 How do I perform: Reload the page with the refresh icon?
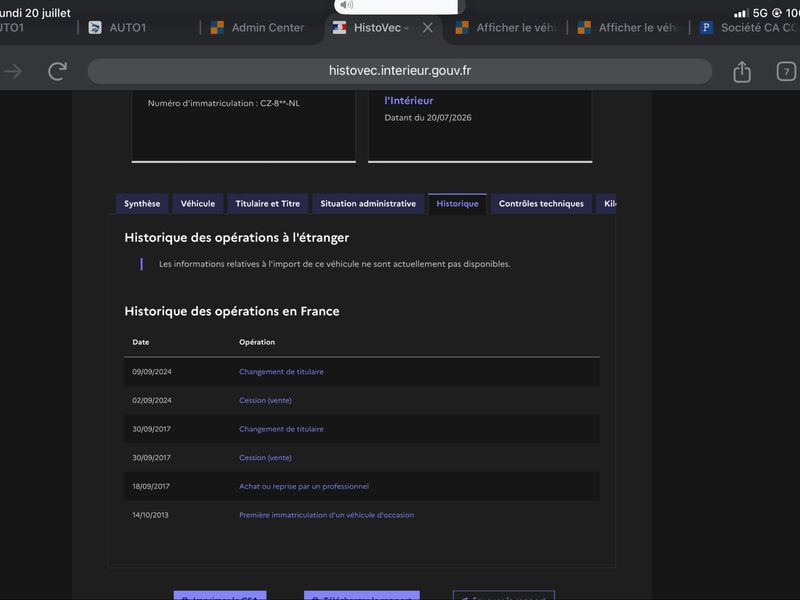[x=57, y=71]
